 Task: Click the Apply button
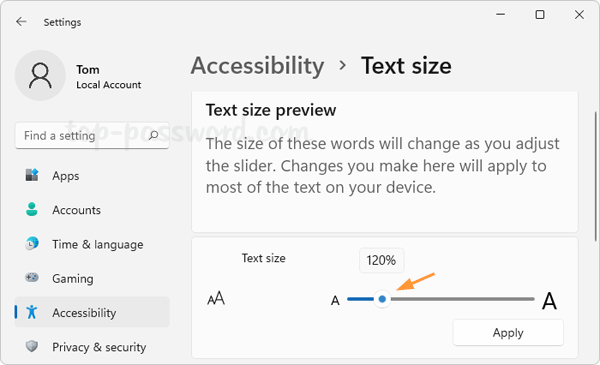[x=508, y=332]
